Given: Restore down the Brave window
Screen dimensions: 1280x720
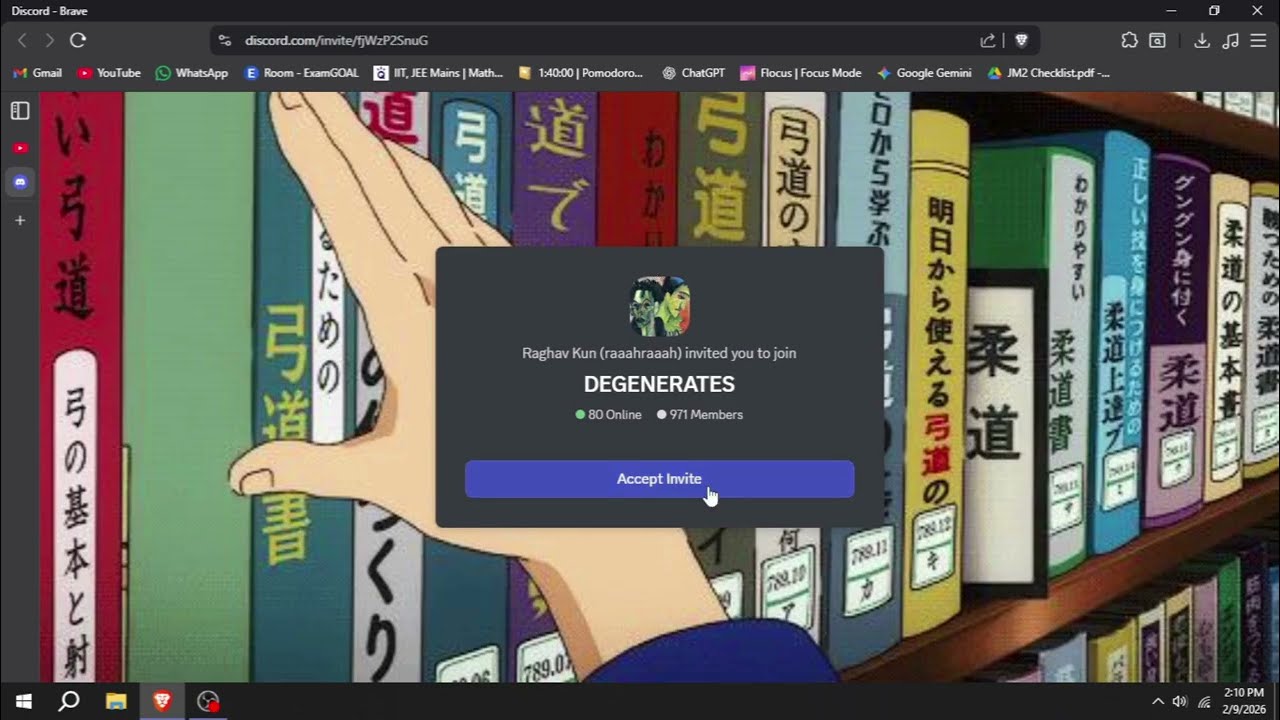Looking at the screenshot, I should point(1214,10).
